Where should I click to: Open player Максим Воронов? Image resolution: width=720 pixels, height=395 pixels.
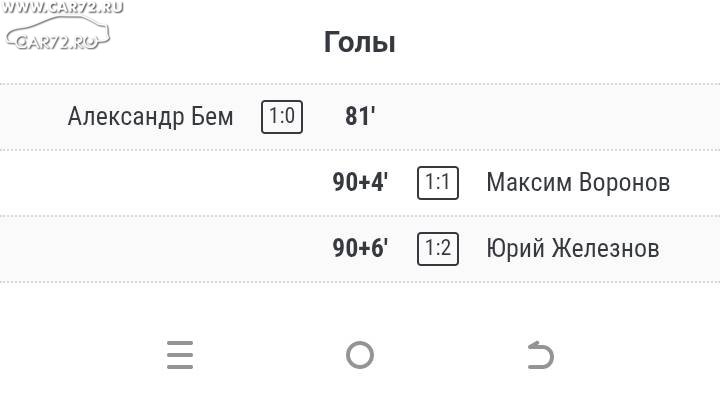pyautogui.click(x=578, y=182)
